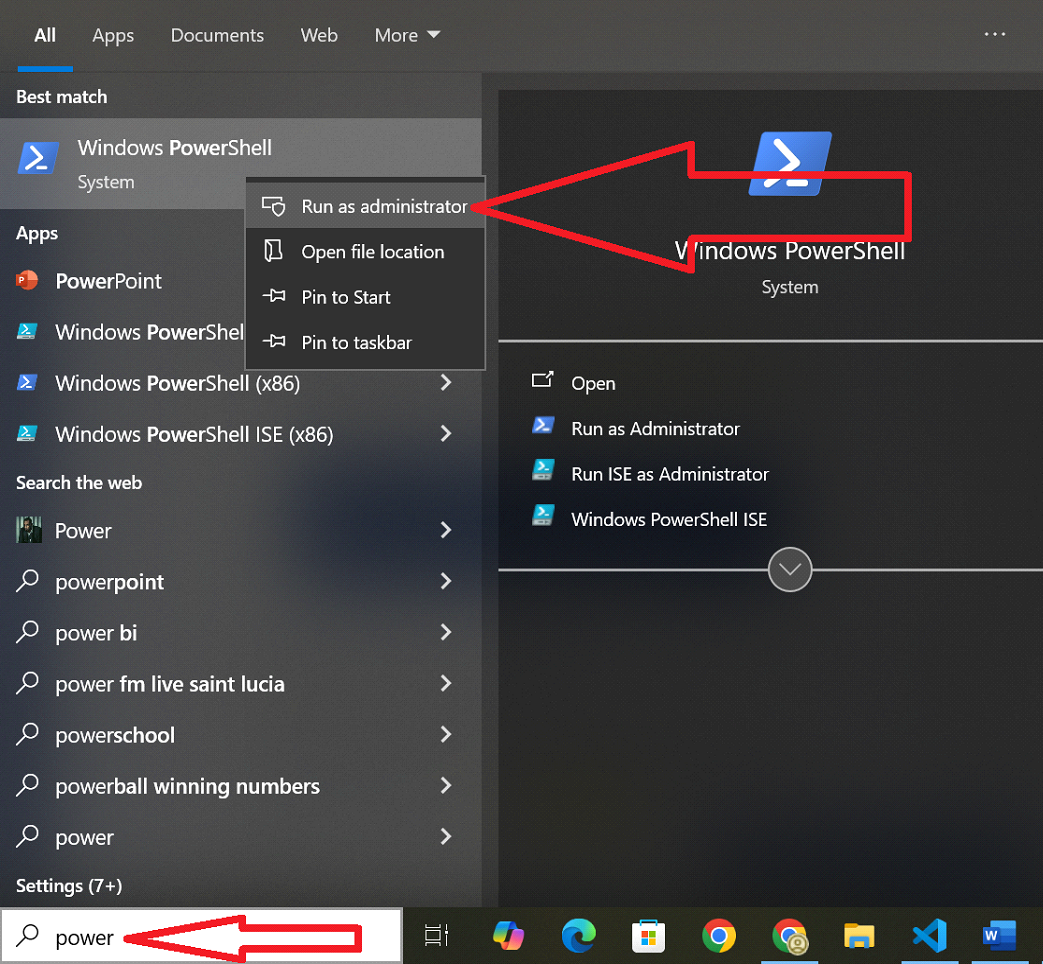
Task: Open Microsoft Store from the taskbar
Action: [x=649, y=936]
